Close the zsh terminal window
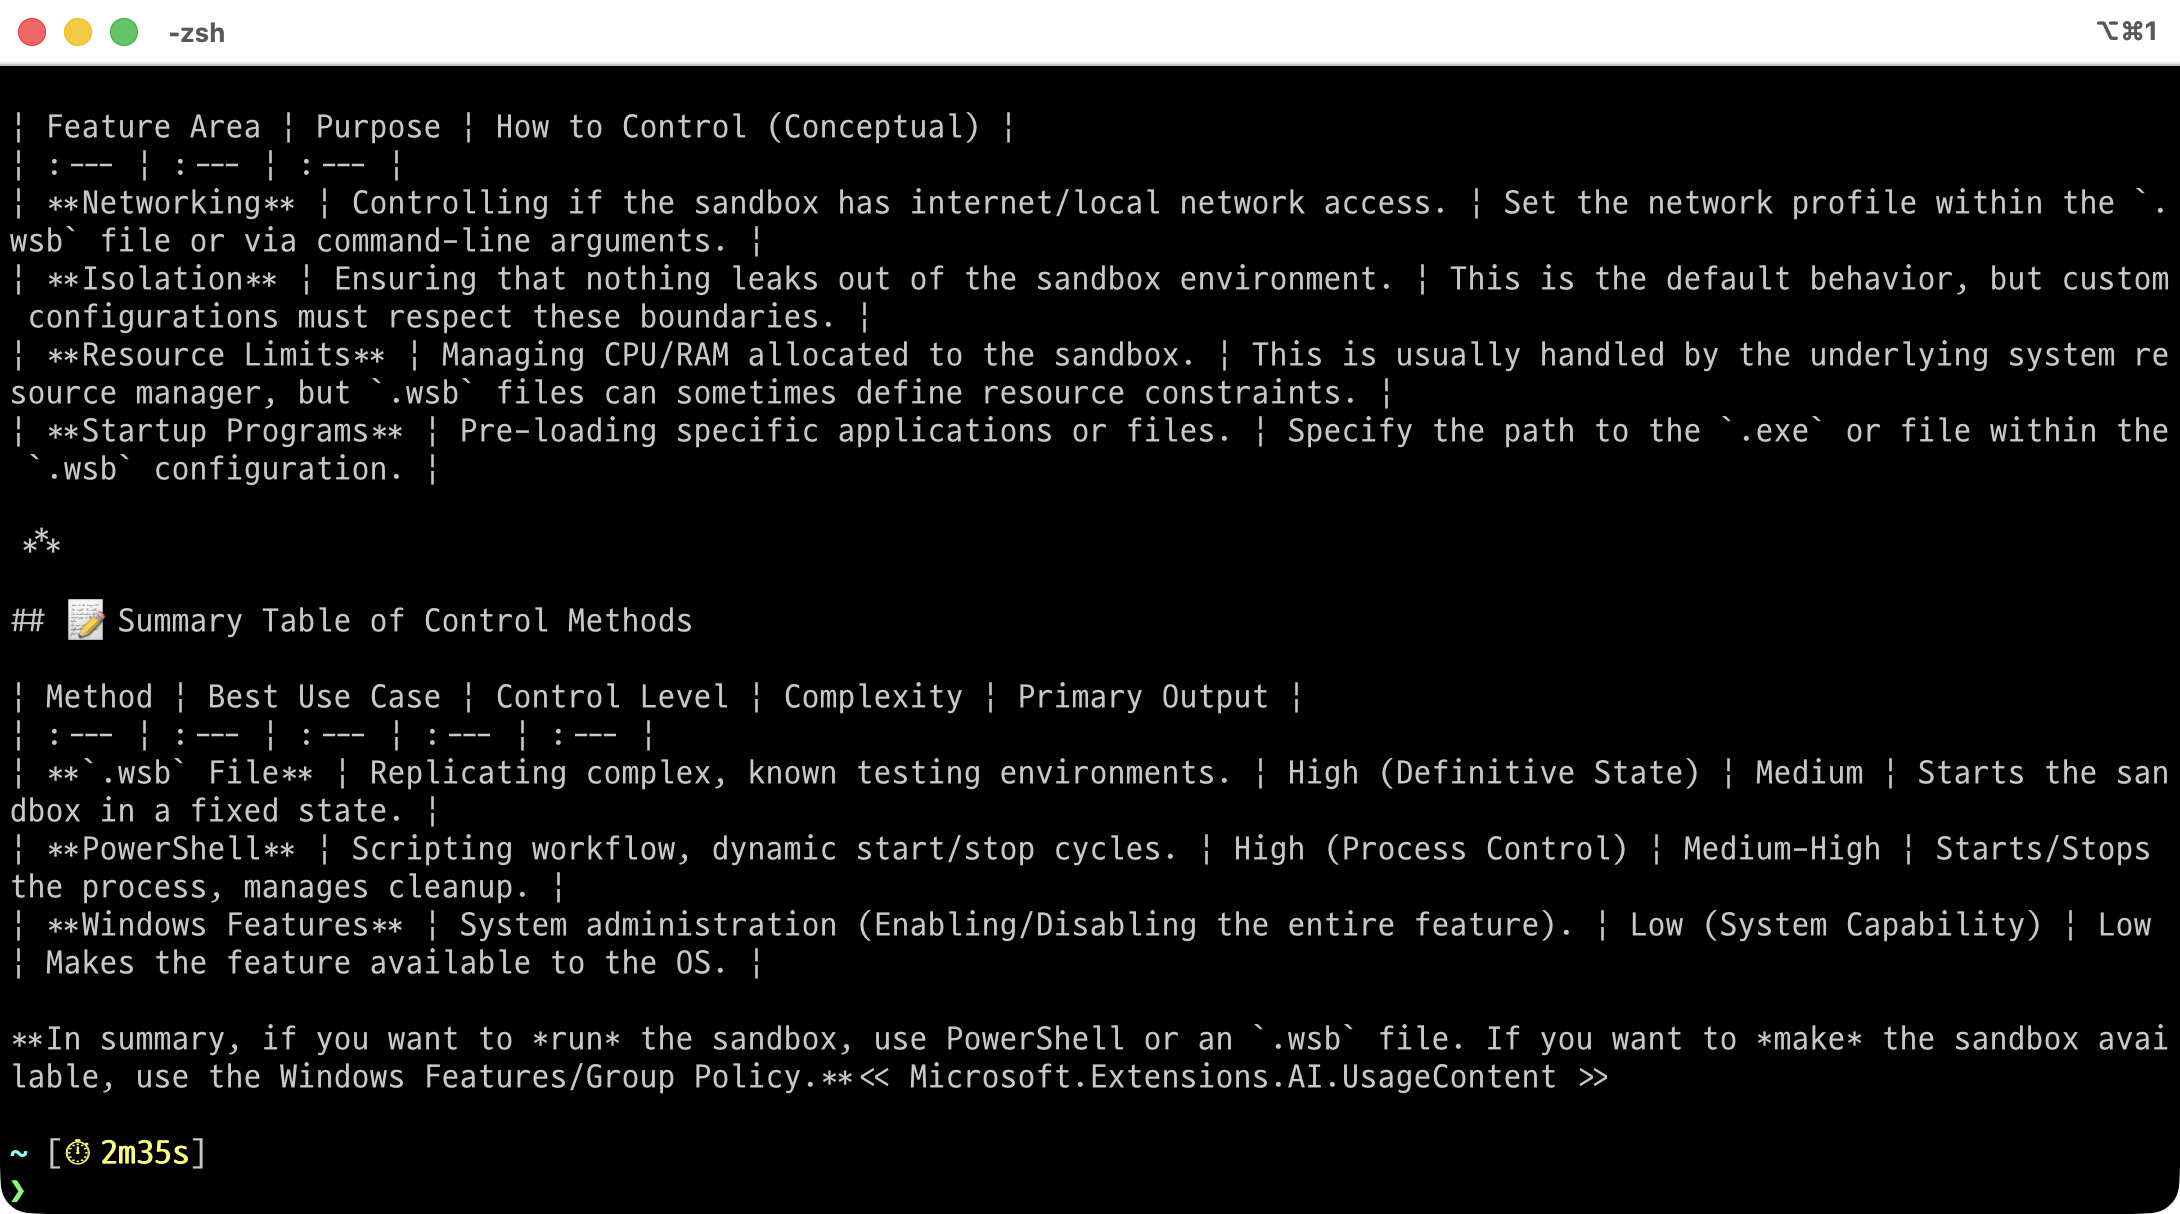 point(32,32)
